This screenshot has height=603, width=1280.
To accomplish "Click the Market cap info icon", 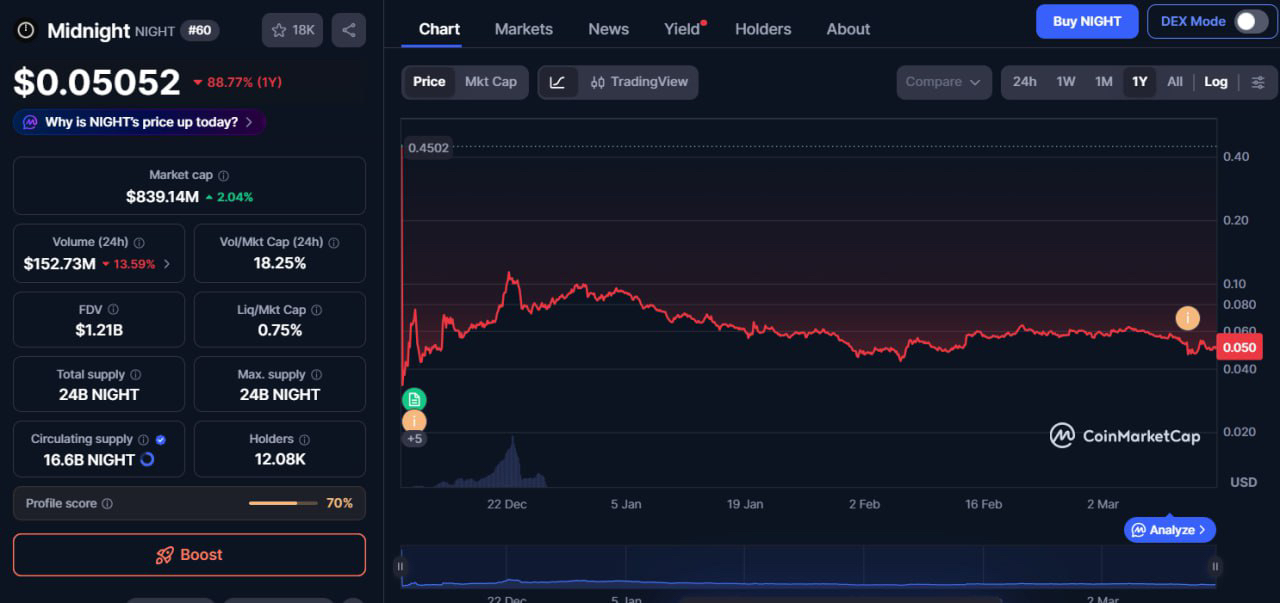I will pyautogui.click(x=223, y=175).
